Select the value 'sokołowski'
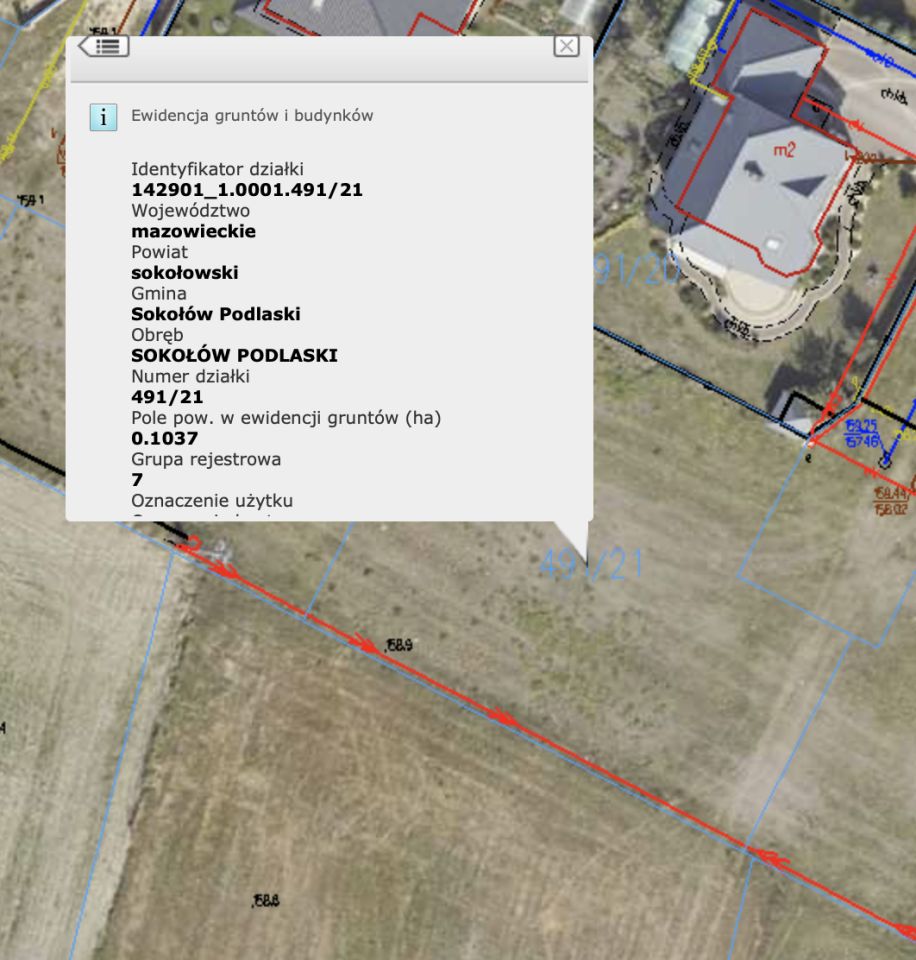The width and height of the screenshot is (916, 960). [x=185, y=272]
